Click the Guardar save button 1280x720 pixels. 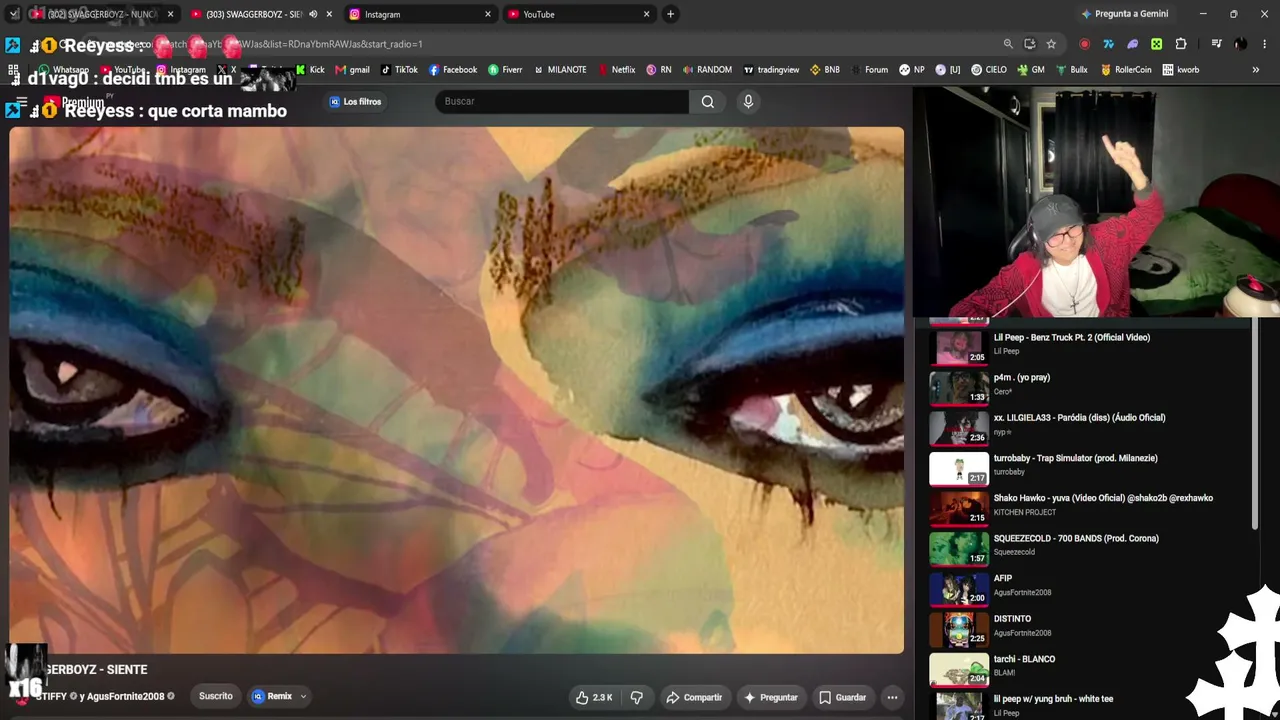[842, 697]
